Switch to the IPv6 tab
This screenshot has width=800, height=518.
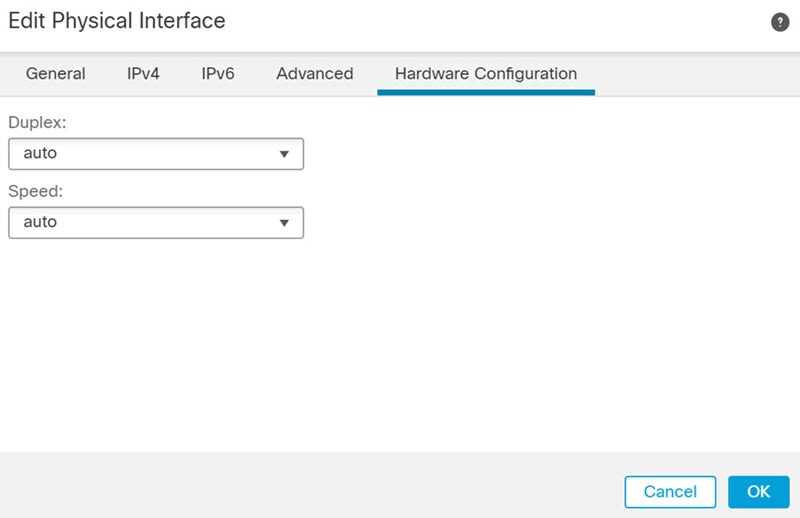[x=218, y=73]
